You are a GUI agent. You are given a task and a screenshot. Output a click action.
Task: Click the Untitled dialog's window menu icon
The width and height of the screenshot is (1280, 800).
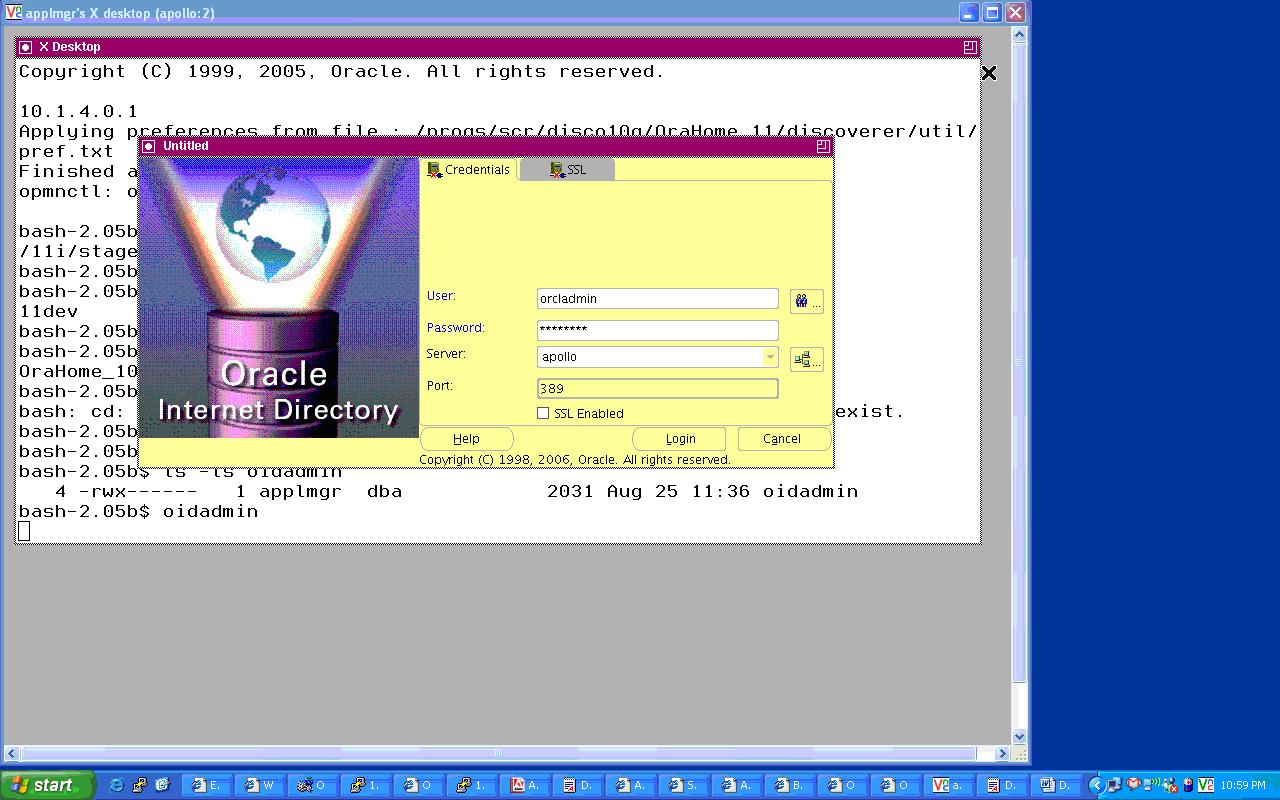[149, 146]
